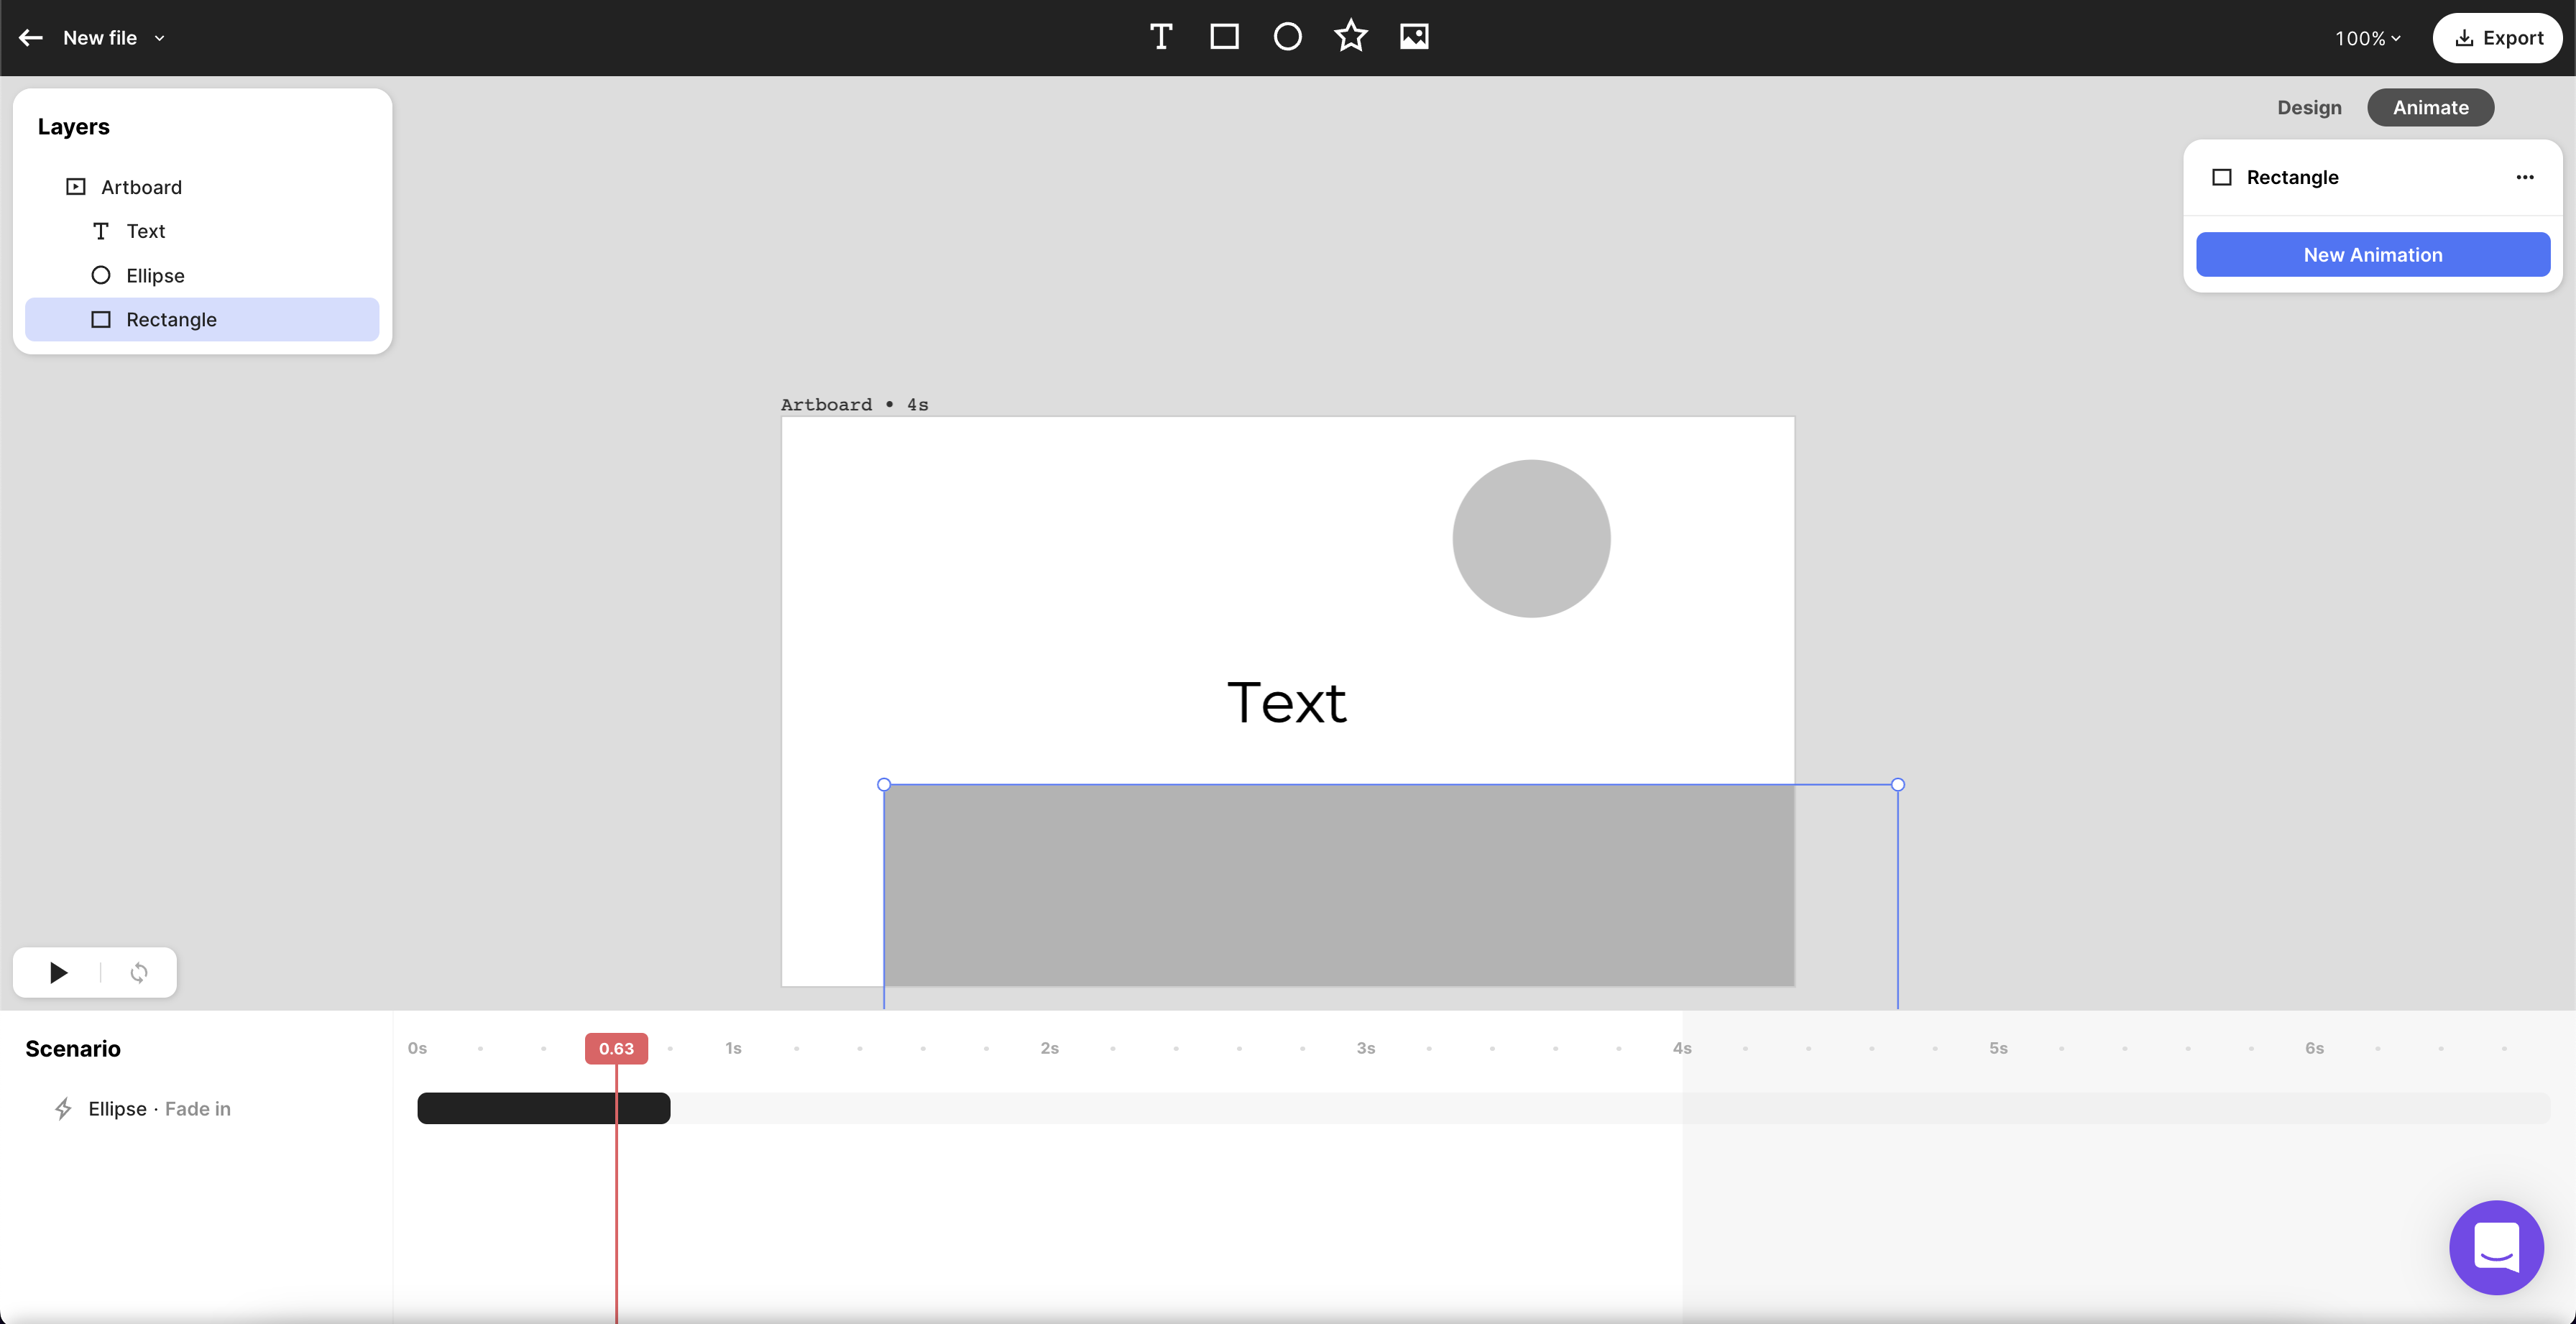Switch to the Design tab
Screen dimensions: 2576x1324
[x=2308, y=107]
